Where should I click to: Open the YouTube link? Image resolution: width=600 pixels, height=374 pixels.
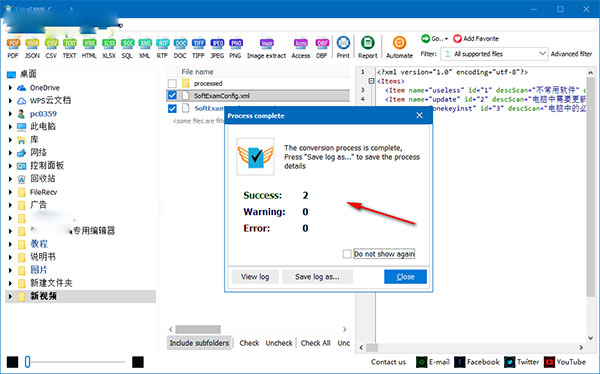pos(565,362)
